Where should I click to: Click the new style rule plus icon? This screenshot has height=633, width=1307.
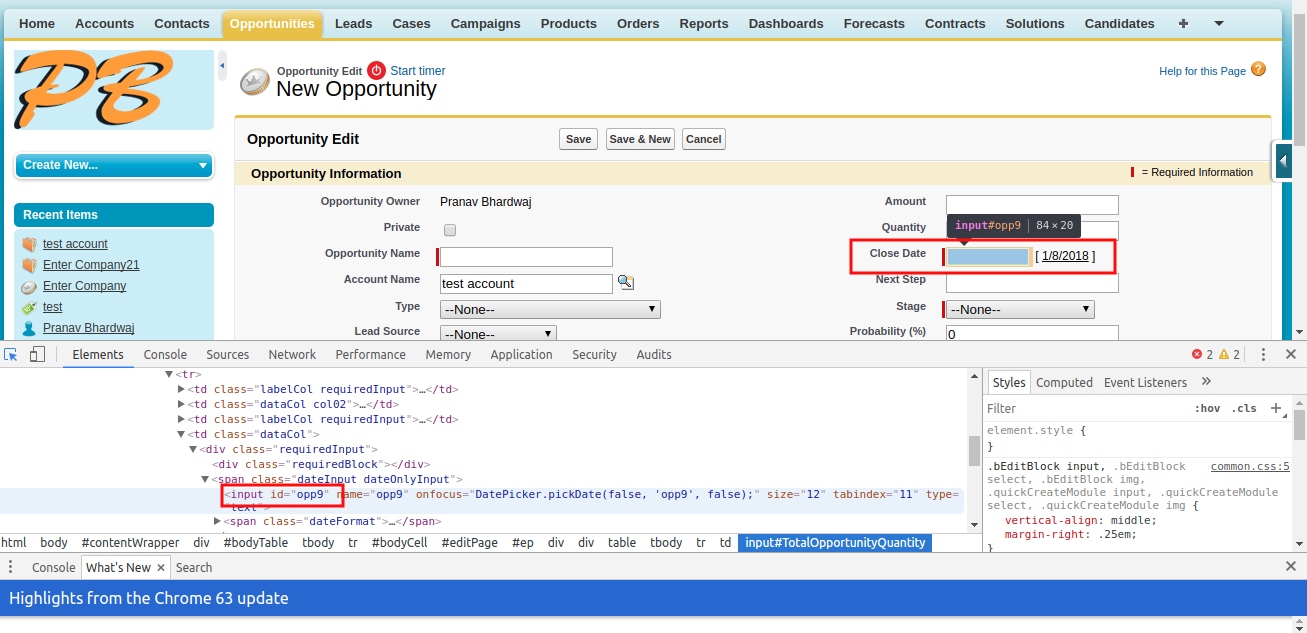1275,408
